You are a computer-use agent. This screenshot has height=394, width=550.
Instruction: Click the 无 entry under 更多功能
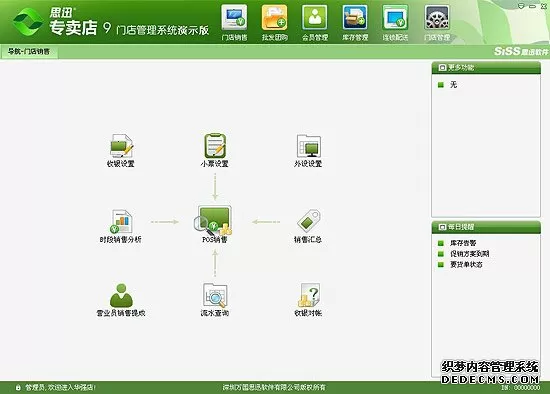pyautogui.click(x=454, y=85)
